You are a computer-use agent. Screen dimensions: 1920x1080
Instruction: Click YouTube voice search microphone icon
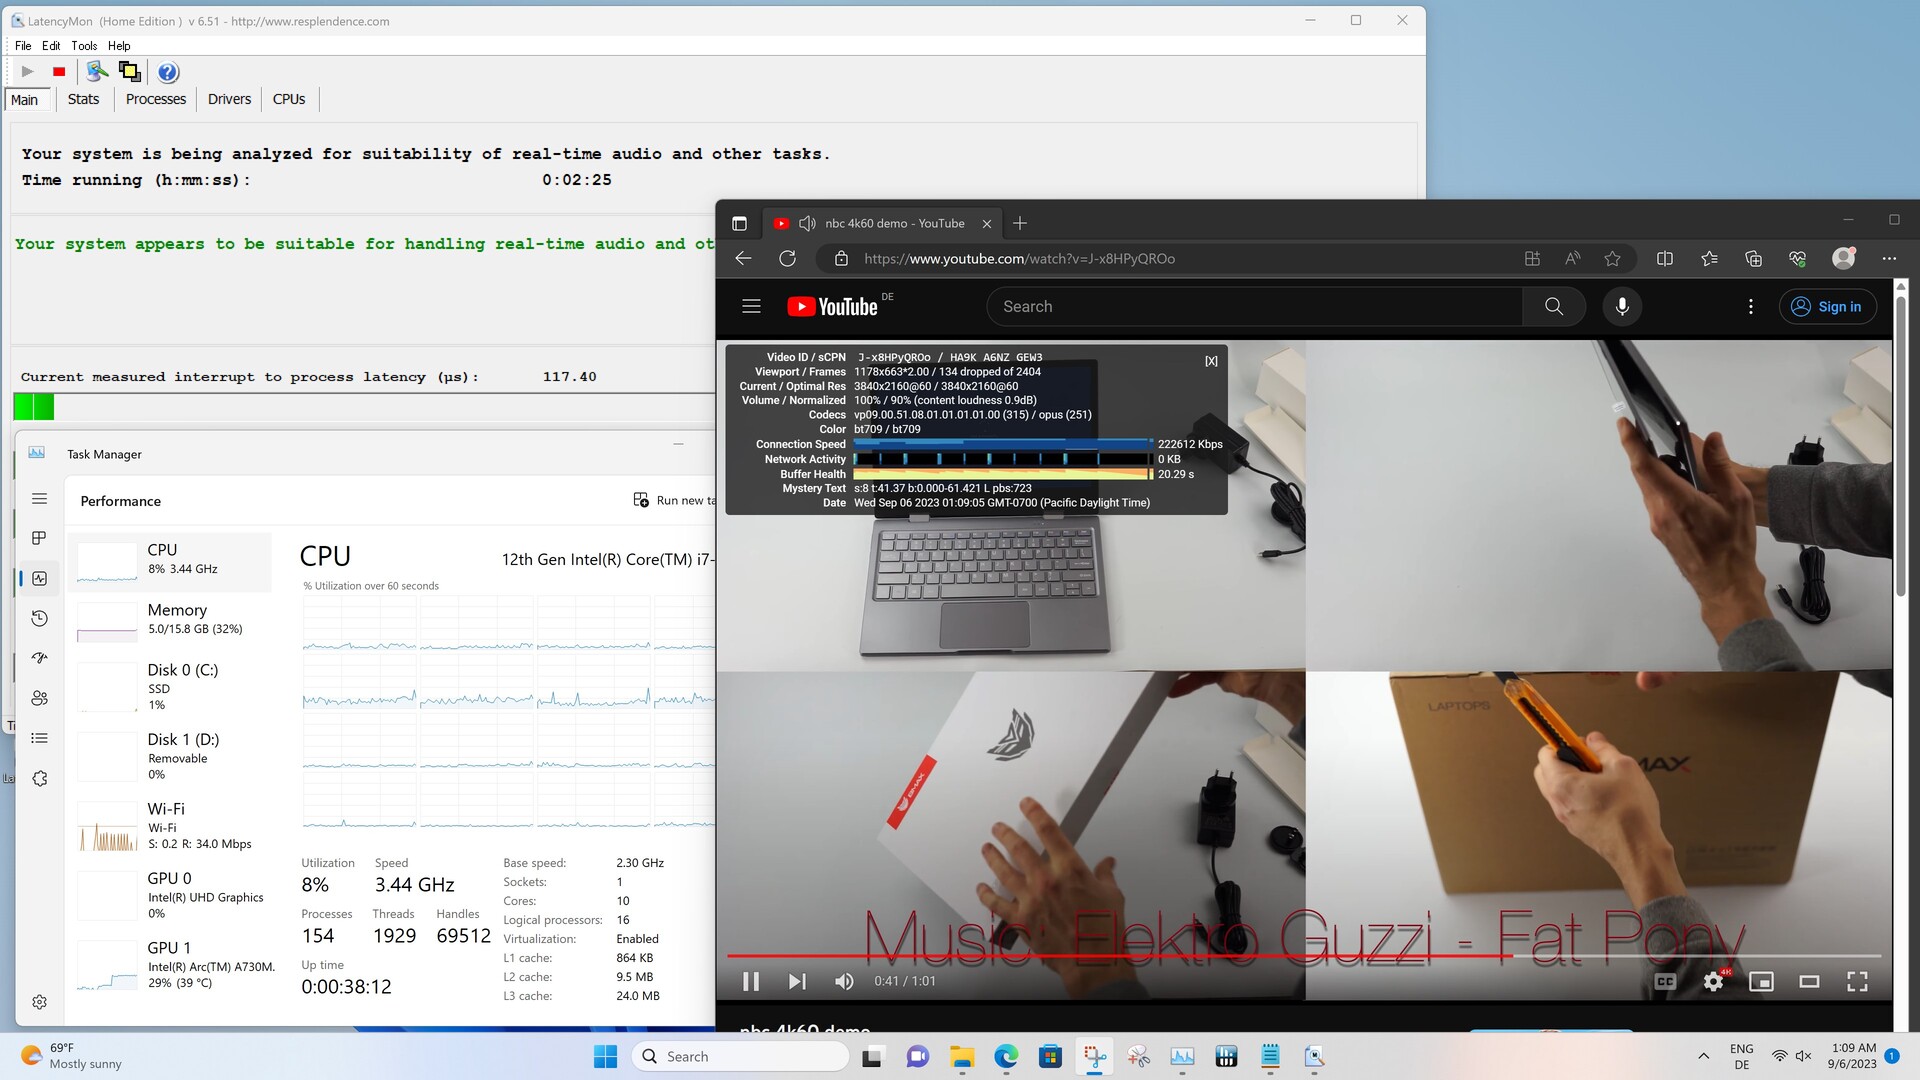[1622, 307]
